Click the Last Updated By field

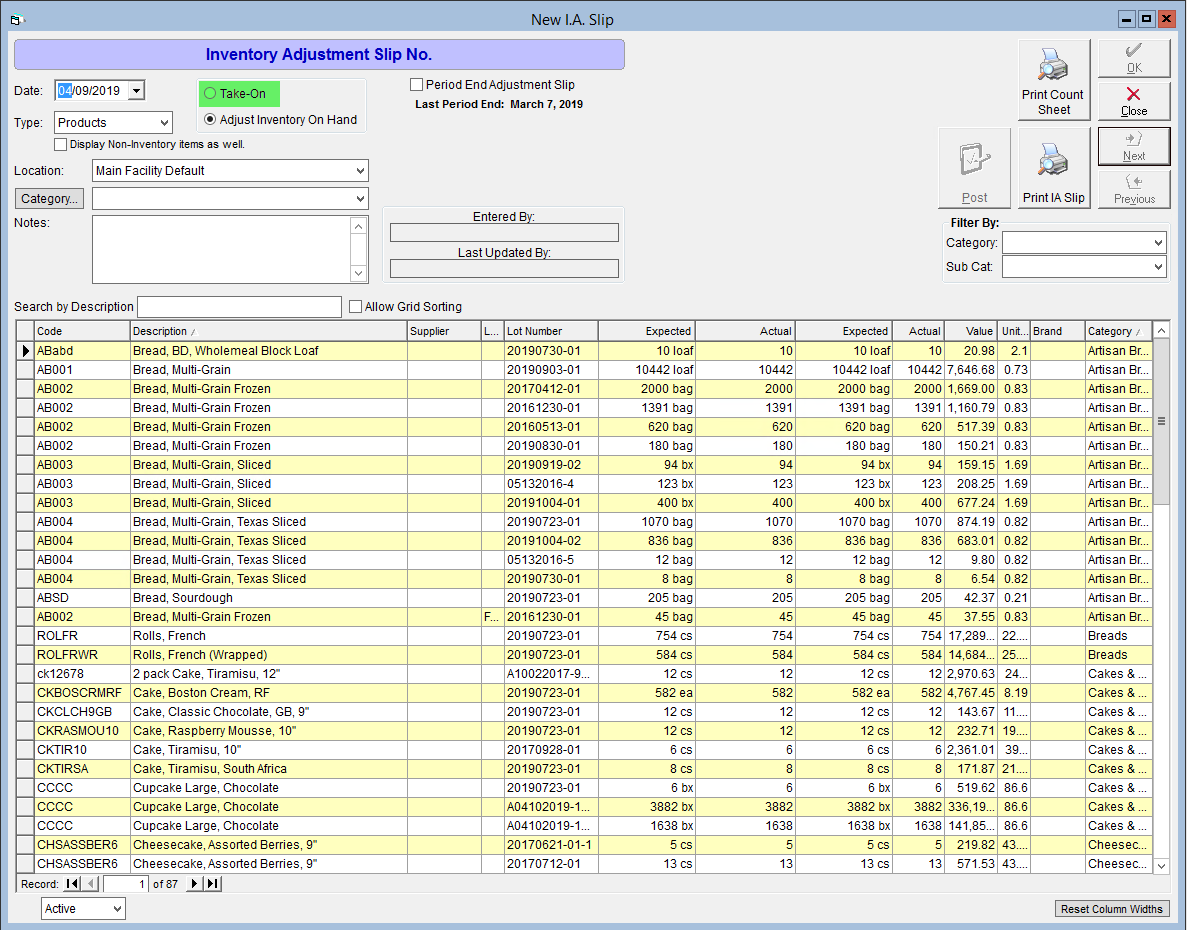pos(504,269)
